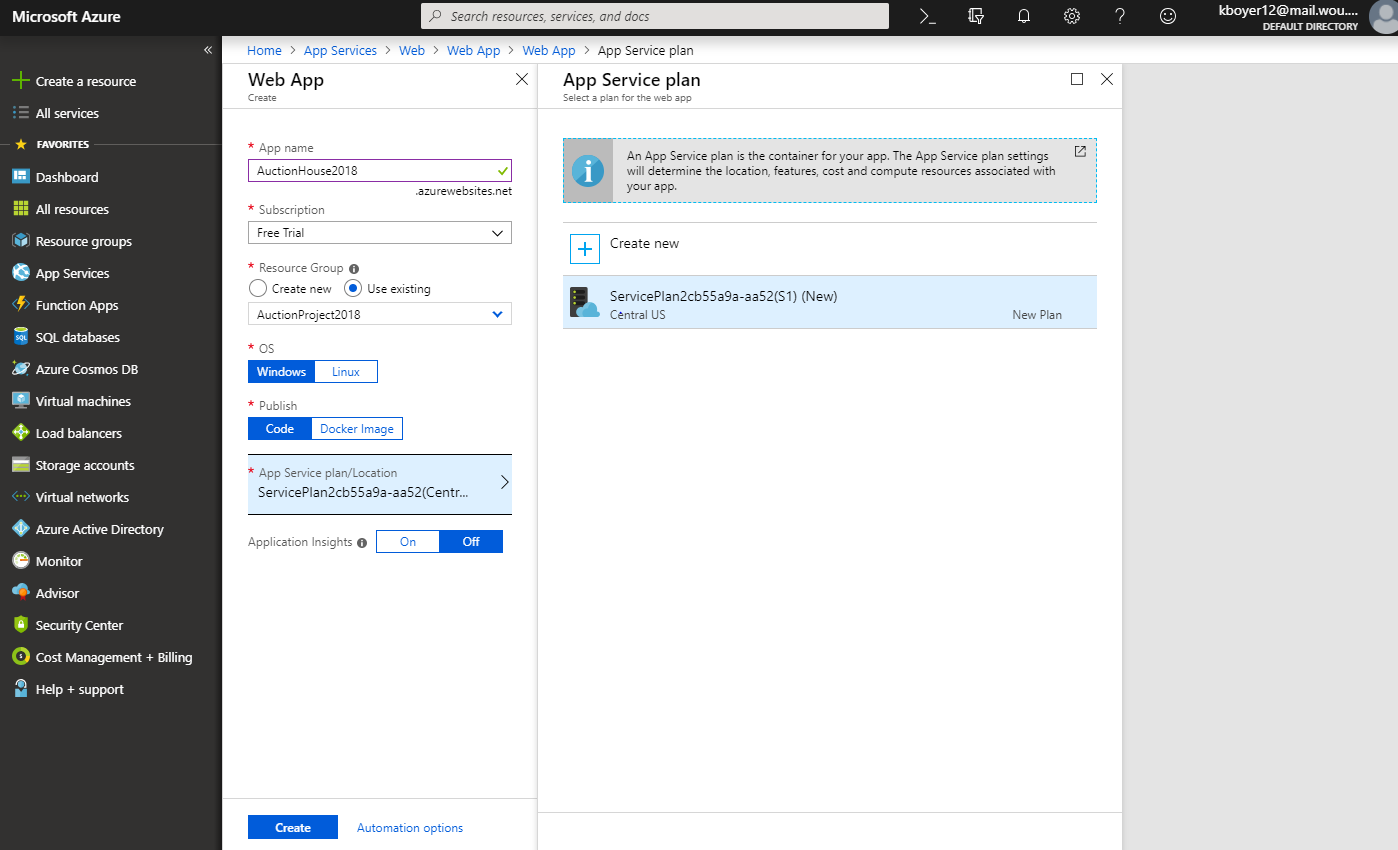1398x850 pixels.
Task: Select ServicePlan2cb55a9a-aa52(S1) plan row
Action: point(830,302)
